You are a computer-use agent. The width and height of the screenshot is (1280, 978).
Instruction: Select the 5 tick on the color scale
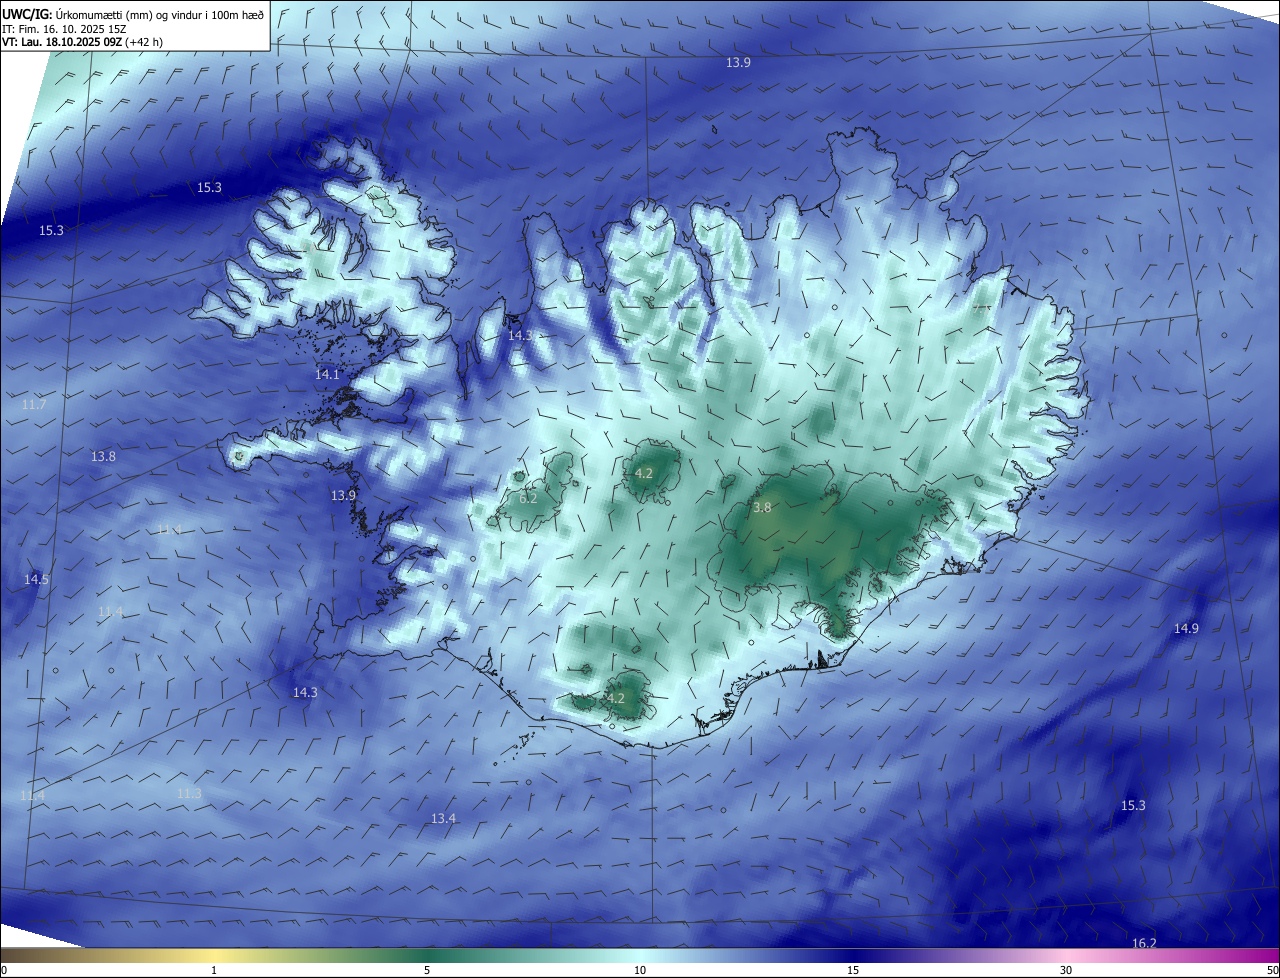(427, 970)
